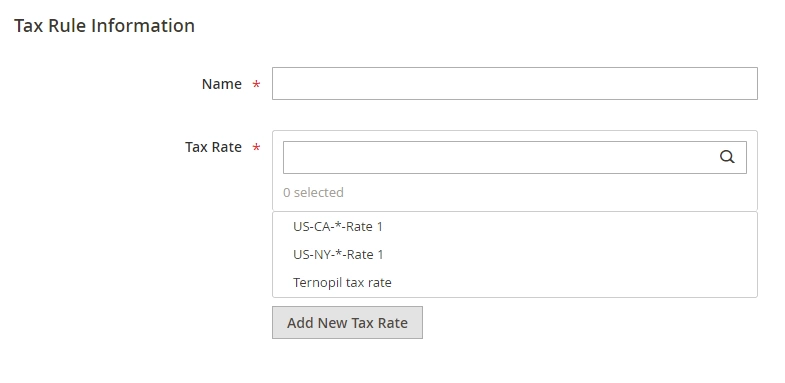Click the Tax Rule Information heading
The width and height of the screenshot is (785, 383).
[104, 26]
